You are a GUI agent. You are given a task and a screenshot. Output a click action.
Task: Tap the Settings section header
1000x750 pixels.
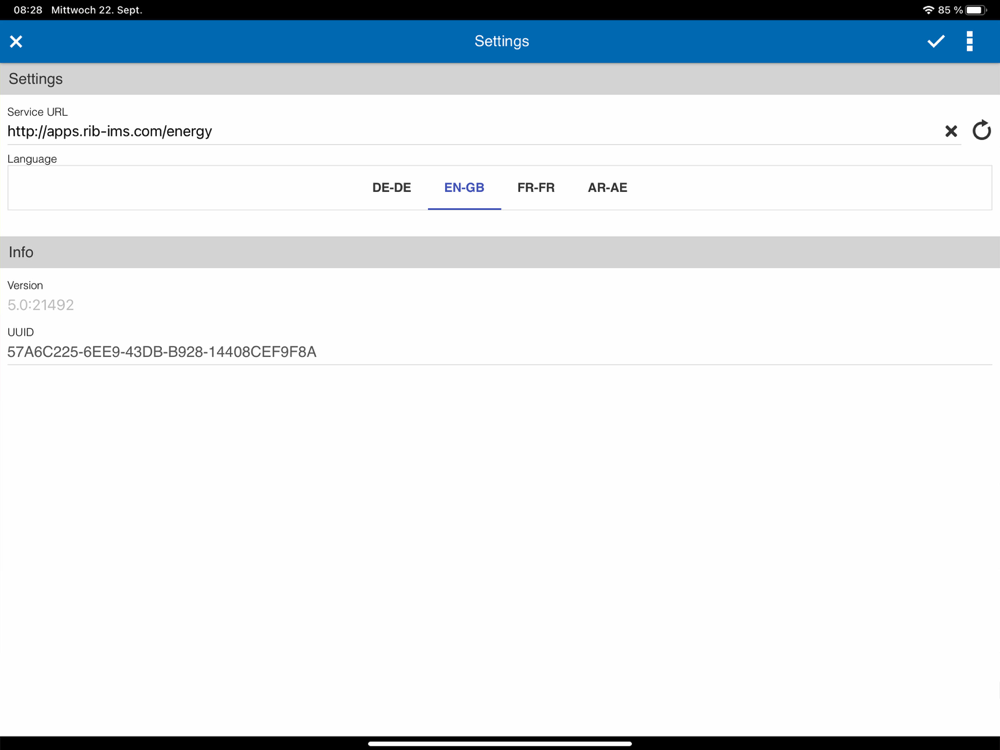[500, 79]
